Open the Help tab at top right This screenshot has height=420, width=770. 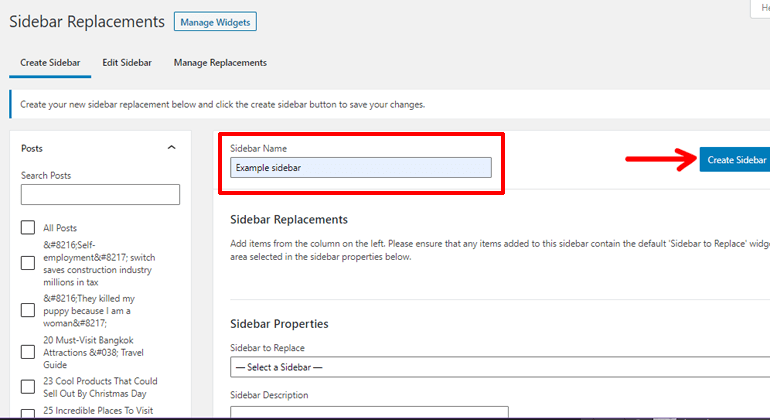(x=760, y=8)
